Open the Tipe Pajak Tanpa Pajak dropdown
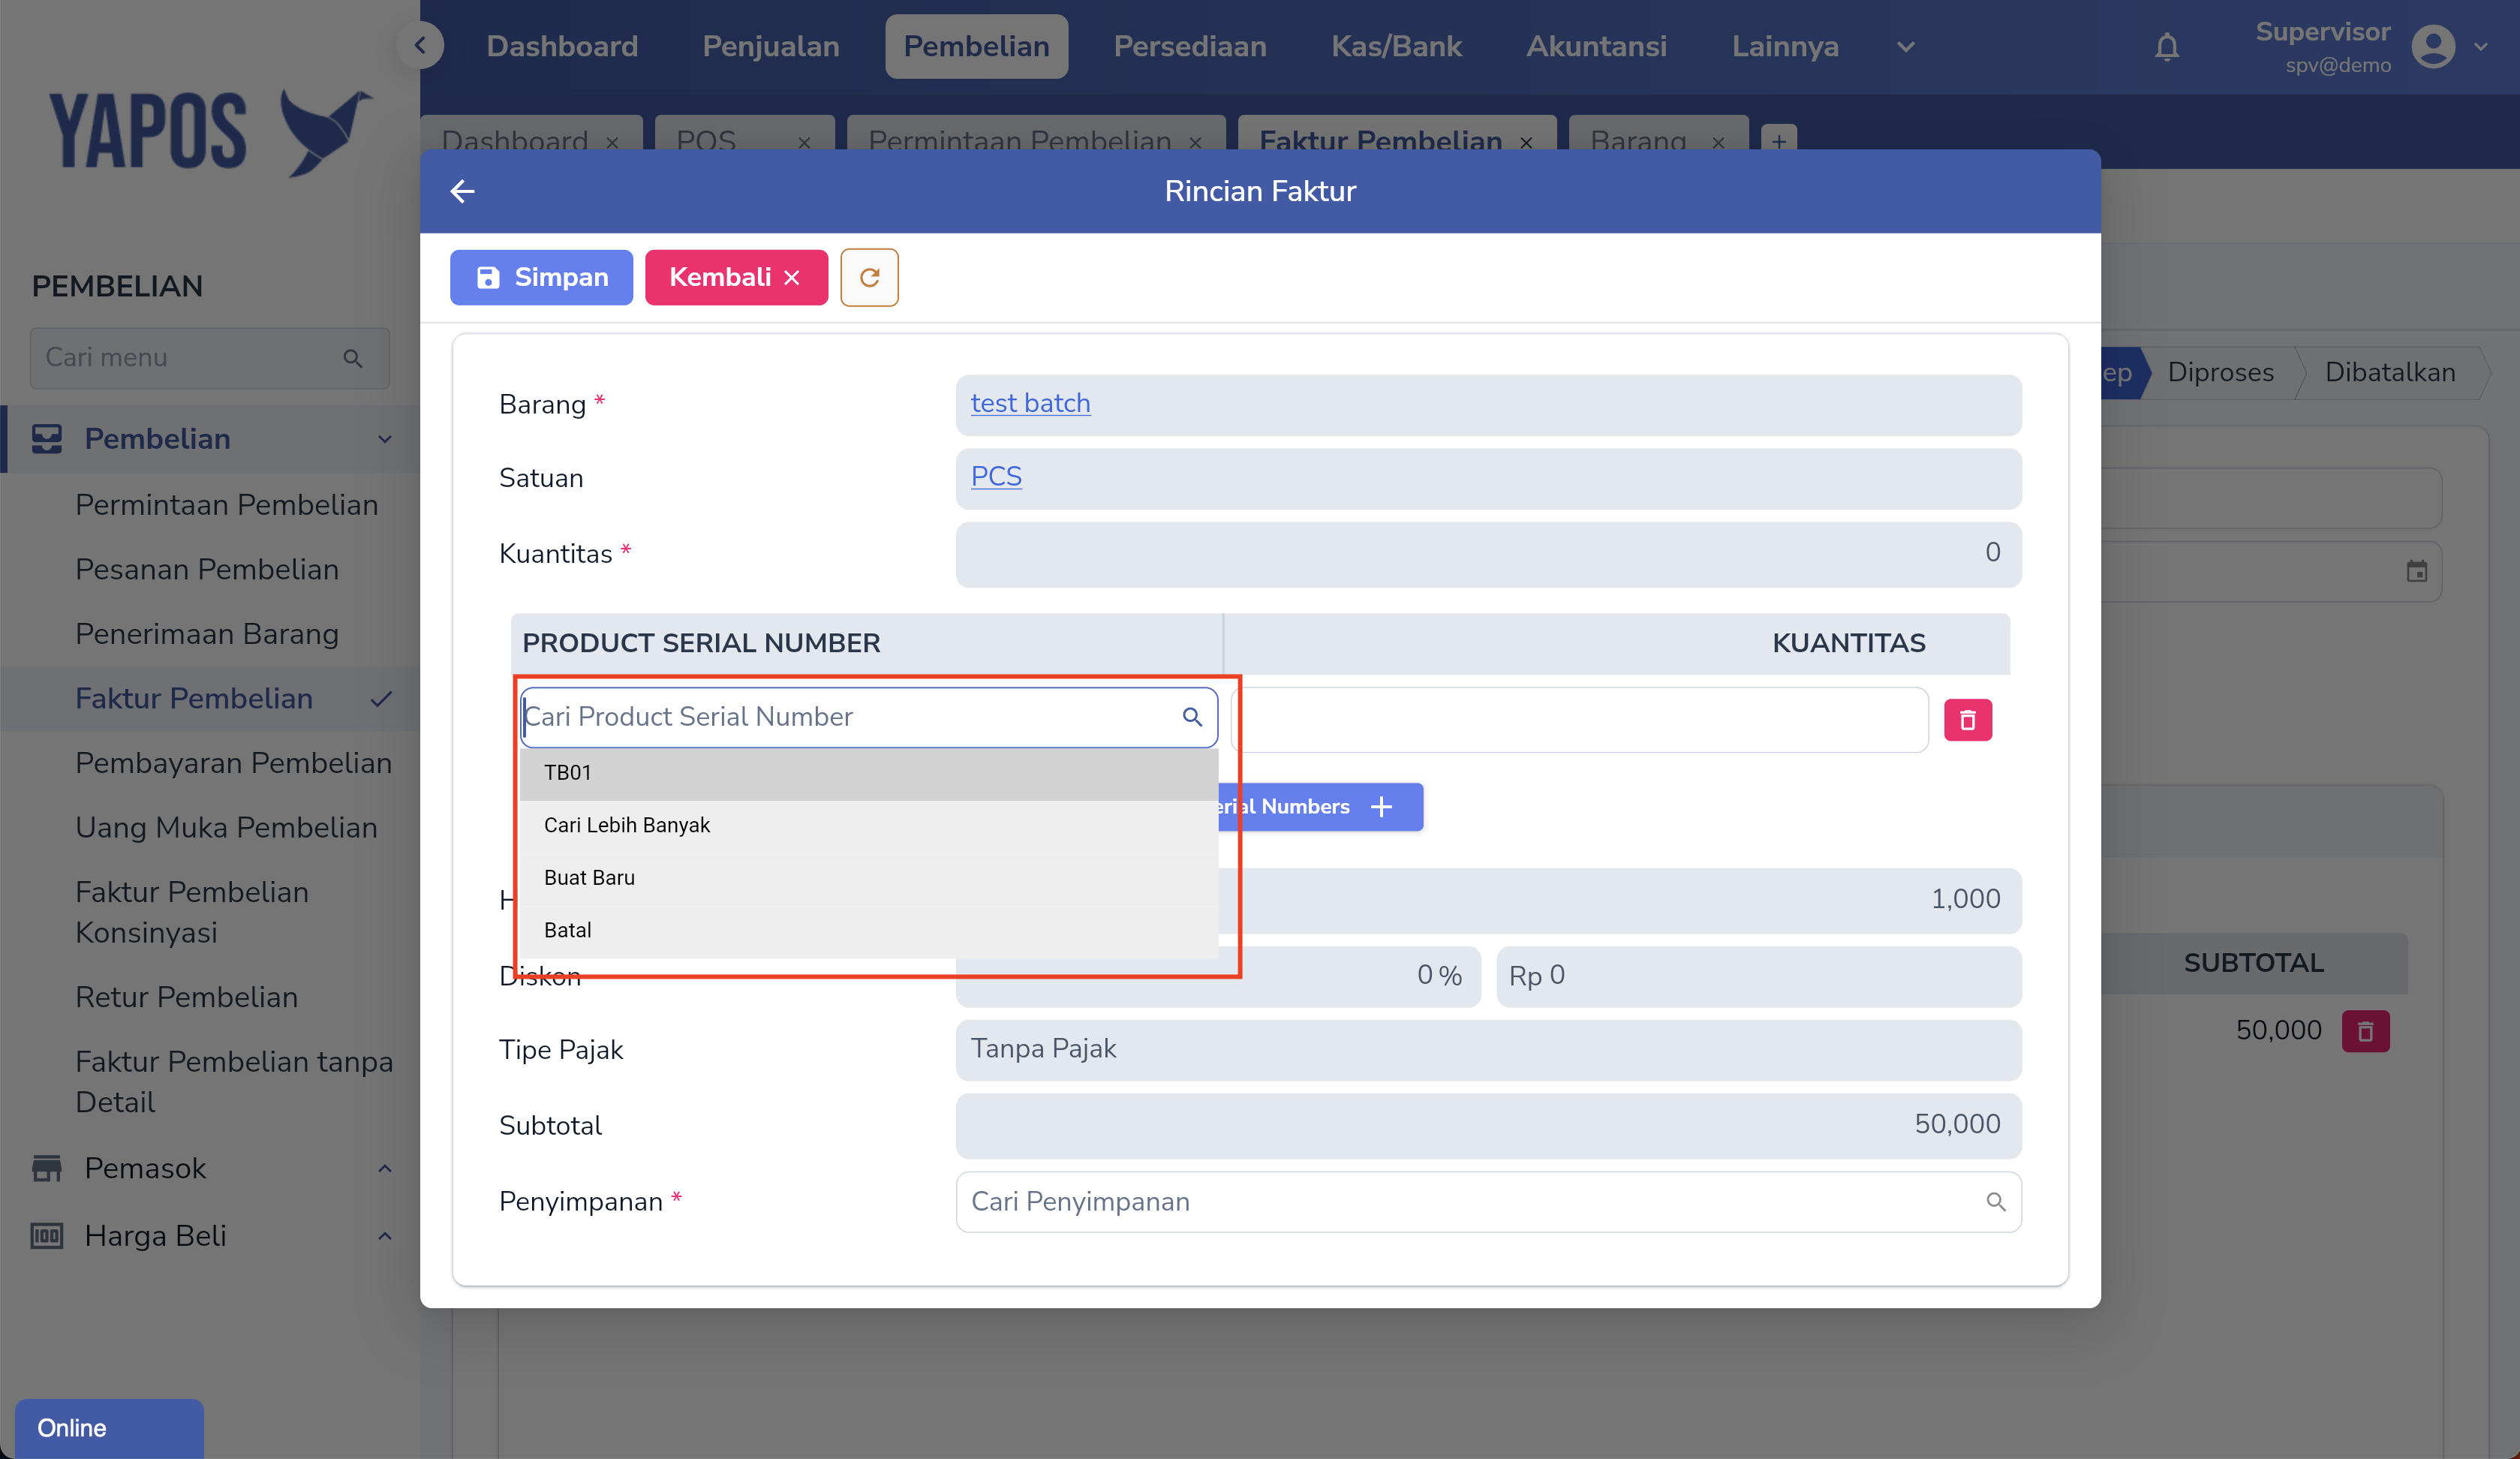 [1488, 1050]
